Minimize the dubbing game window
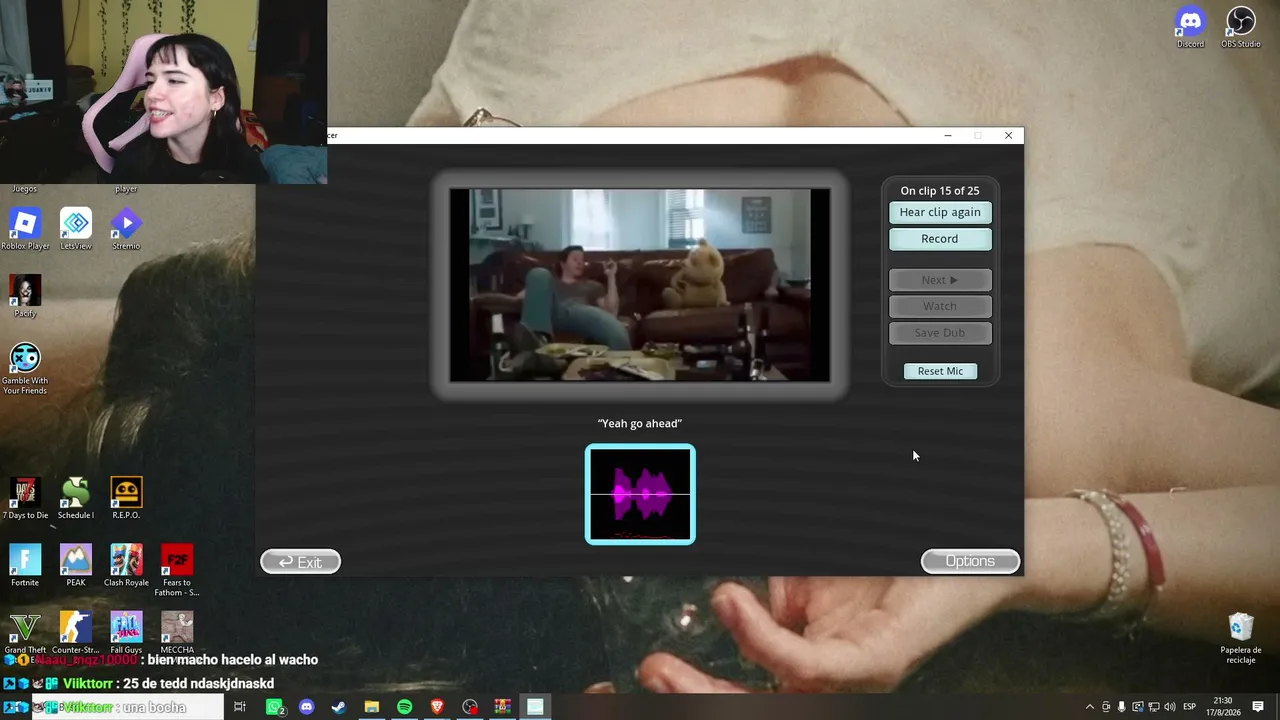1280x720 pixels. click(948, 136)
